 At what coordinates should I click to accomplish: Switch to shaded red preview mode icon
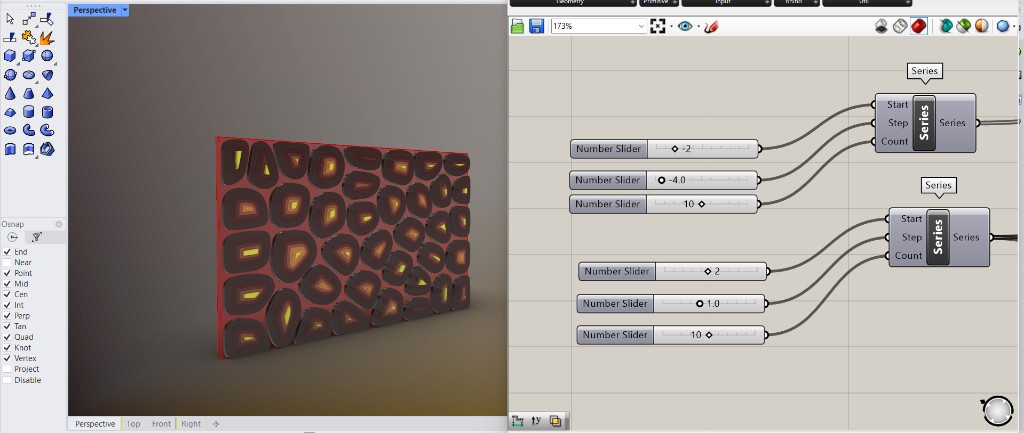pyautogui.click(x=919, y=26)
